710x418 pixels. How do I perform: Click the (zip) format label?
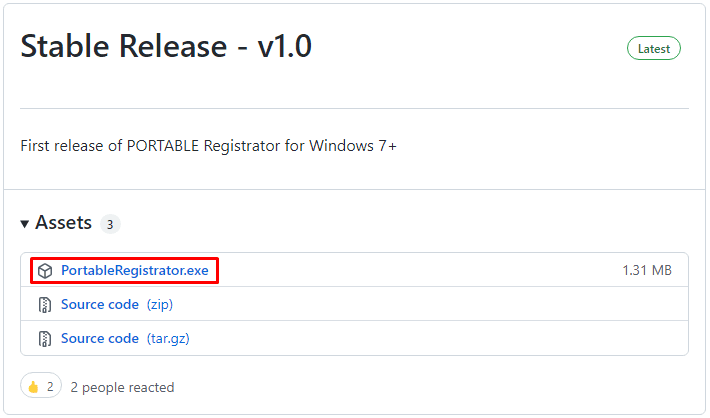[x=160, y=304]
